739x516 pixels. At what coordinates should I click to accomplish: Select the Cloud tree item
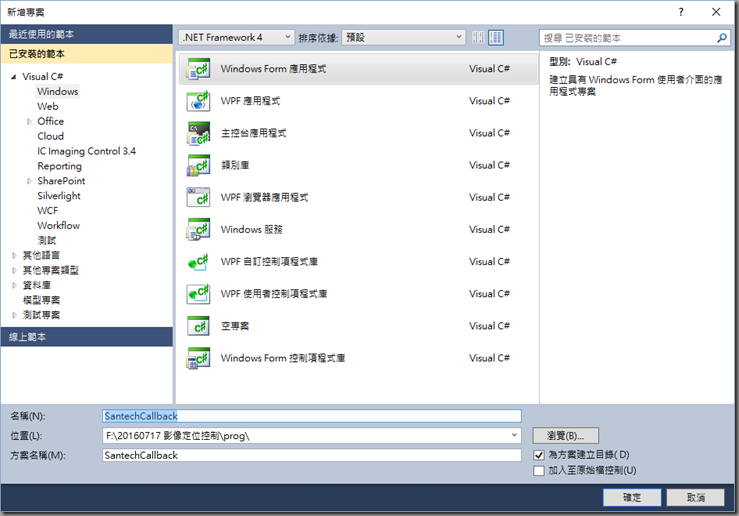click(50, 136)
